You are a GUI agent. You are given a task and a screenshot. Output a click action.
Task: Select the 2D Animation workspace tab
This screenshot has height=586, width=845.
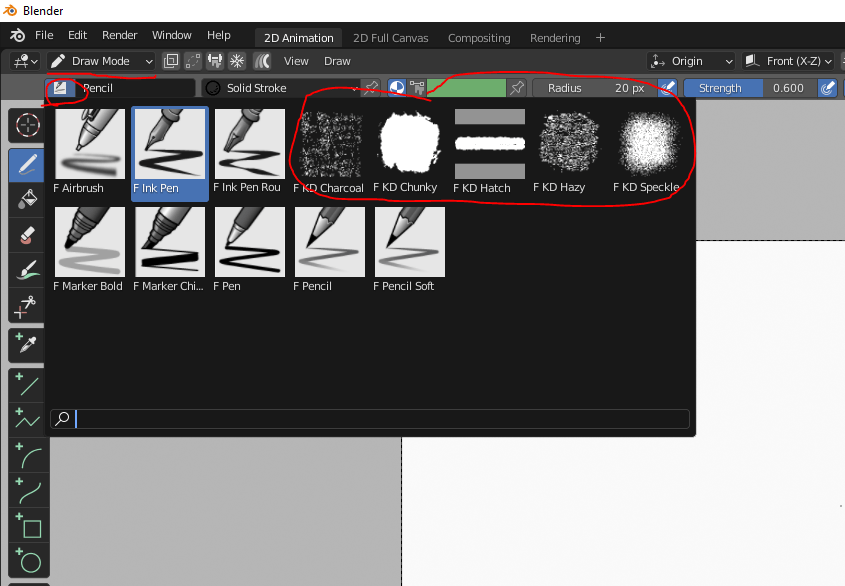(299, 38)
